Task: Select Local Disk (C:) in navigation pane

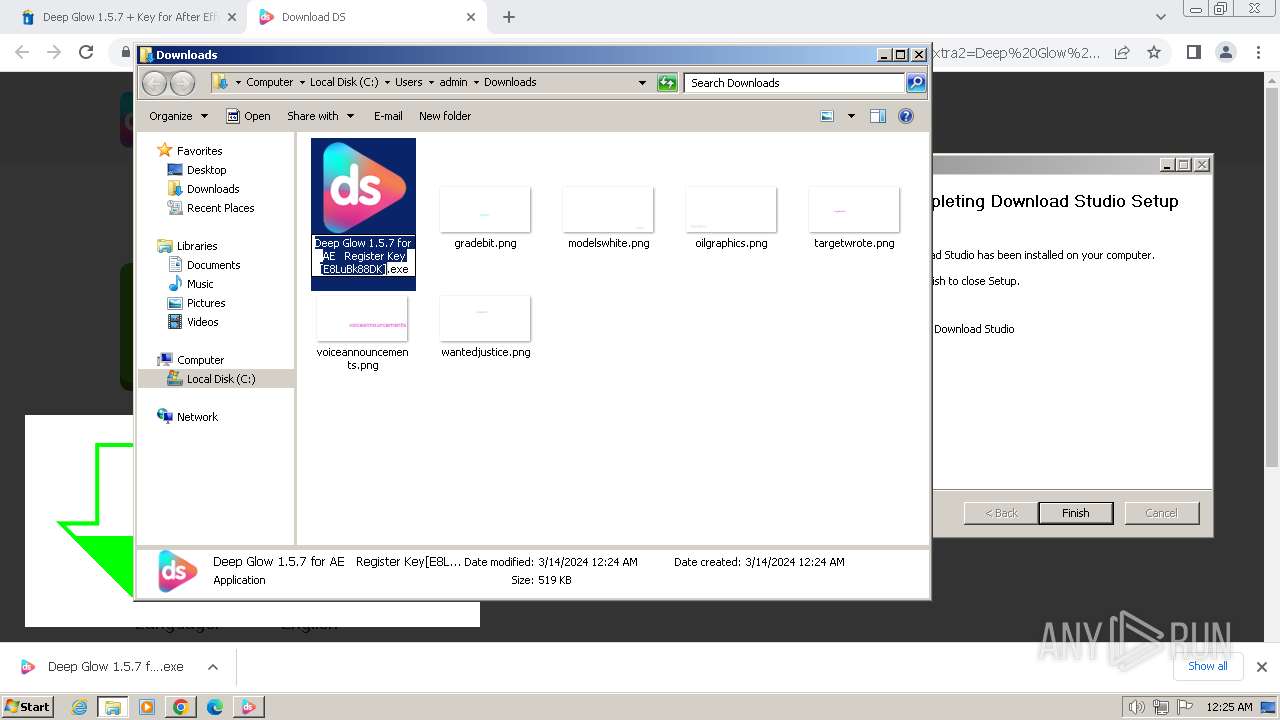Action: click(x=211, y=379)
